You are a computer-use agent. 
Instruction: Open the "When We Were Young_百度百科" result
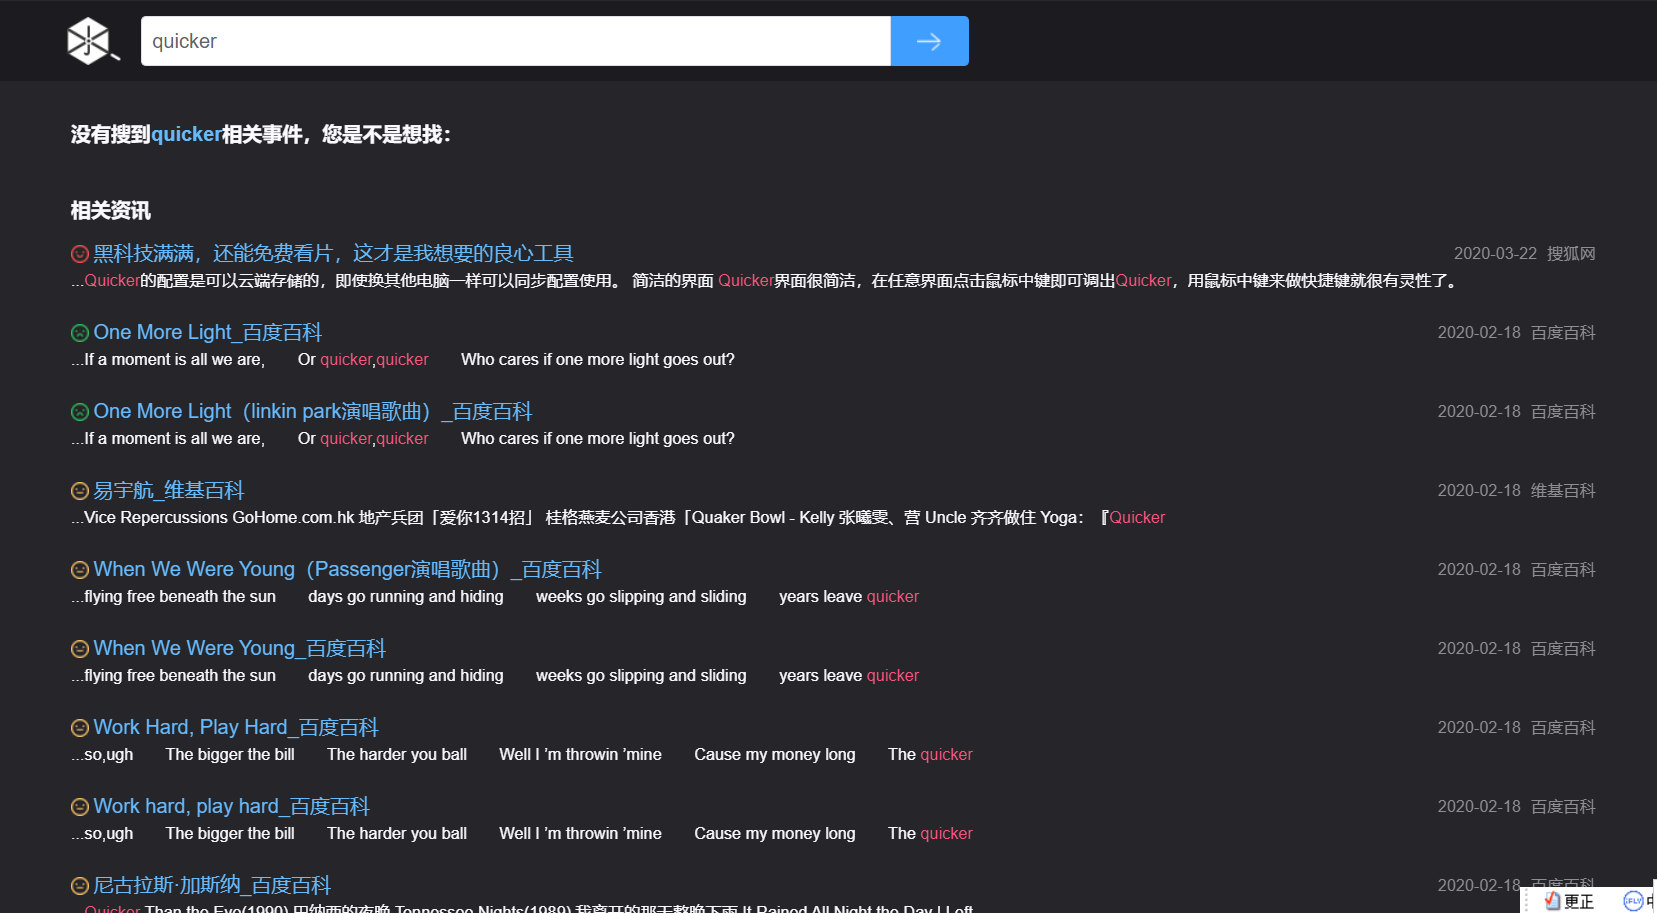(240, 649)
